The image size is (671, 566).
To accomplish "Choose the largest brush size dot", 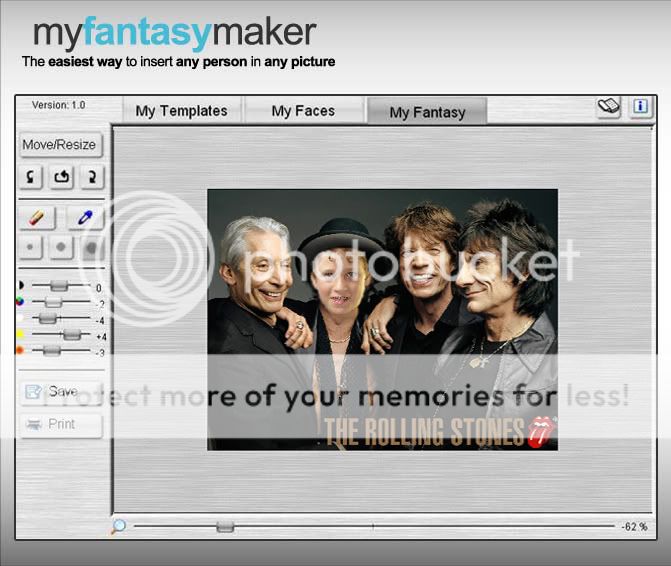I will 91,247.
